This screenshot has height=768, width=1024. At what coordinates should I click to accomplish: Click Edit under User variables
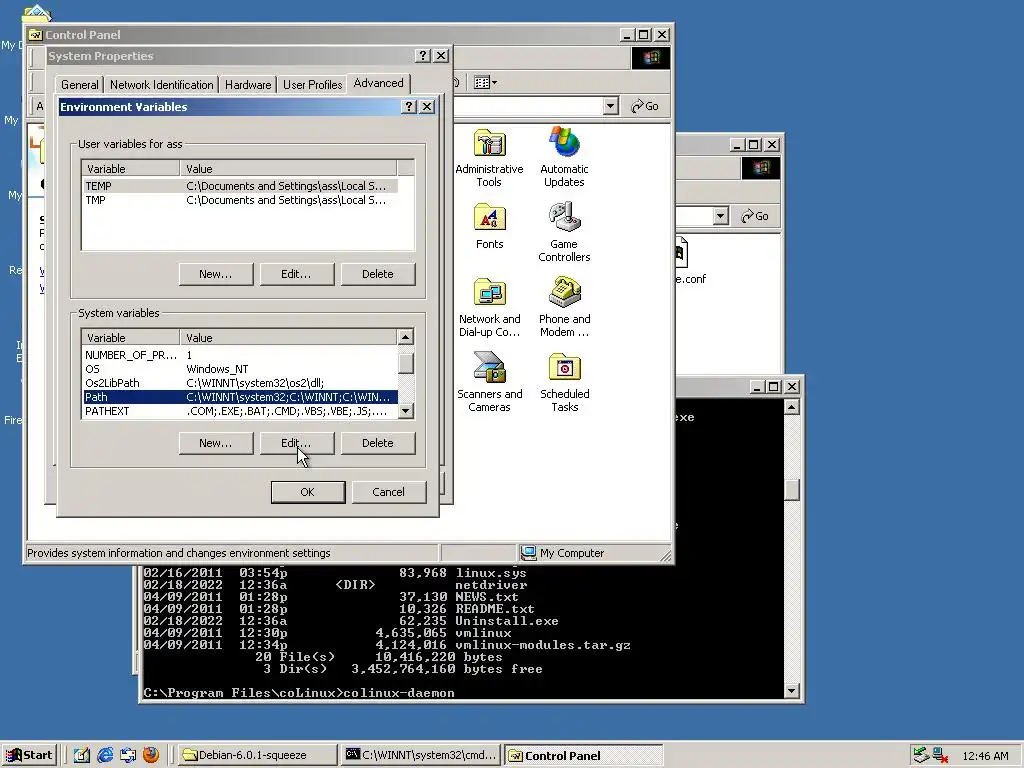(x=296, y=274)
